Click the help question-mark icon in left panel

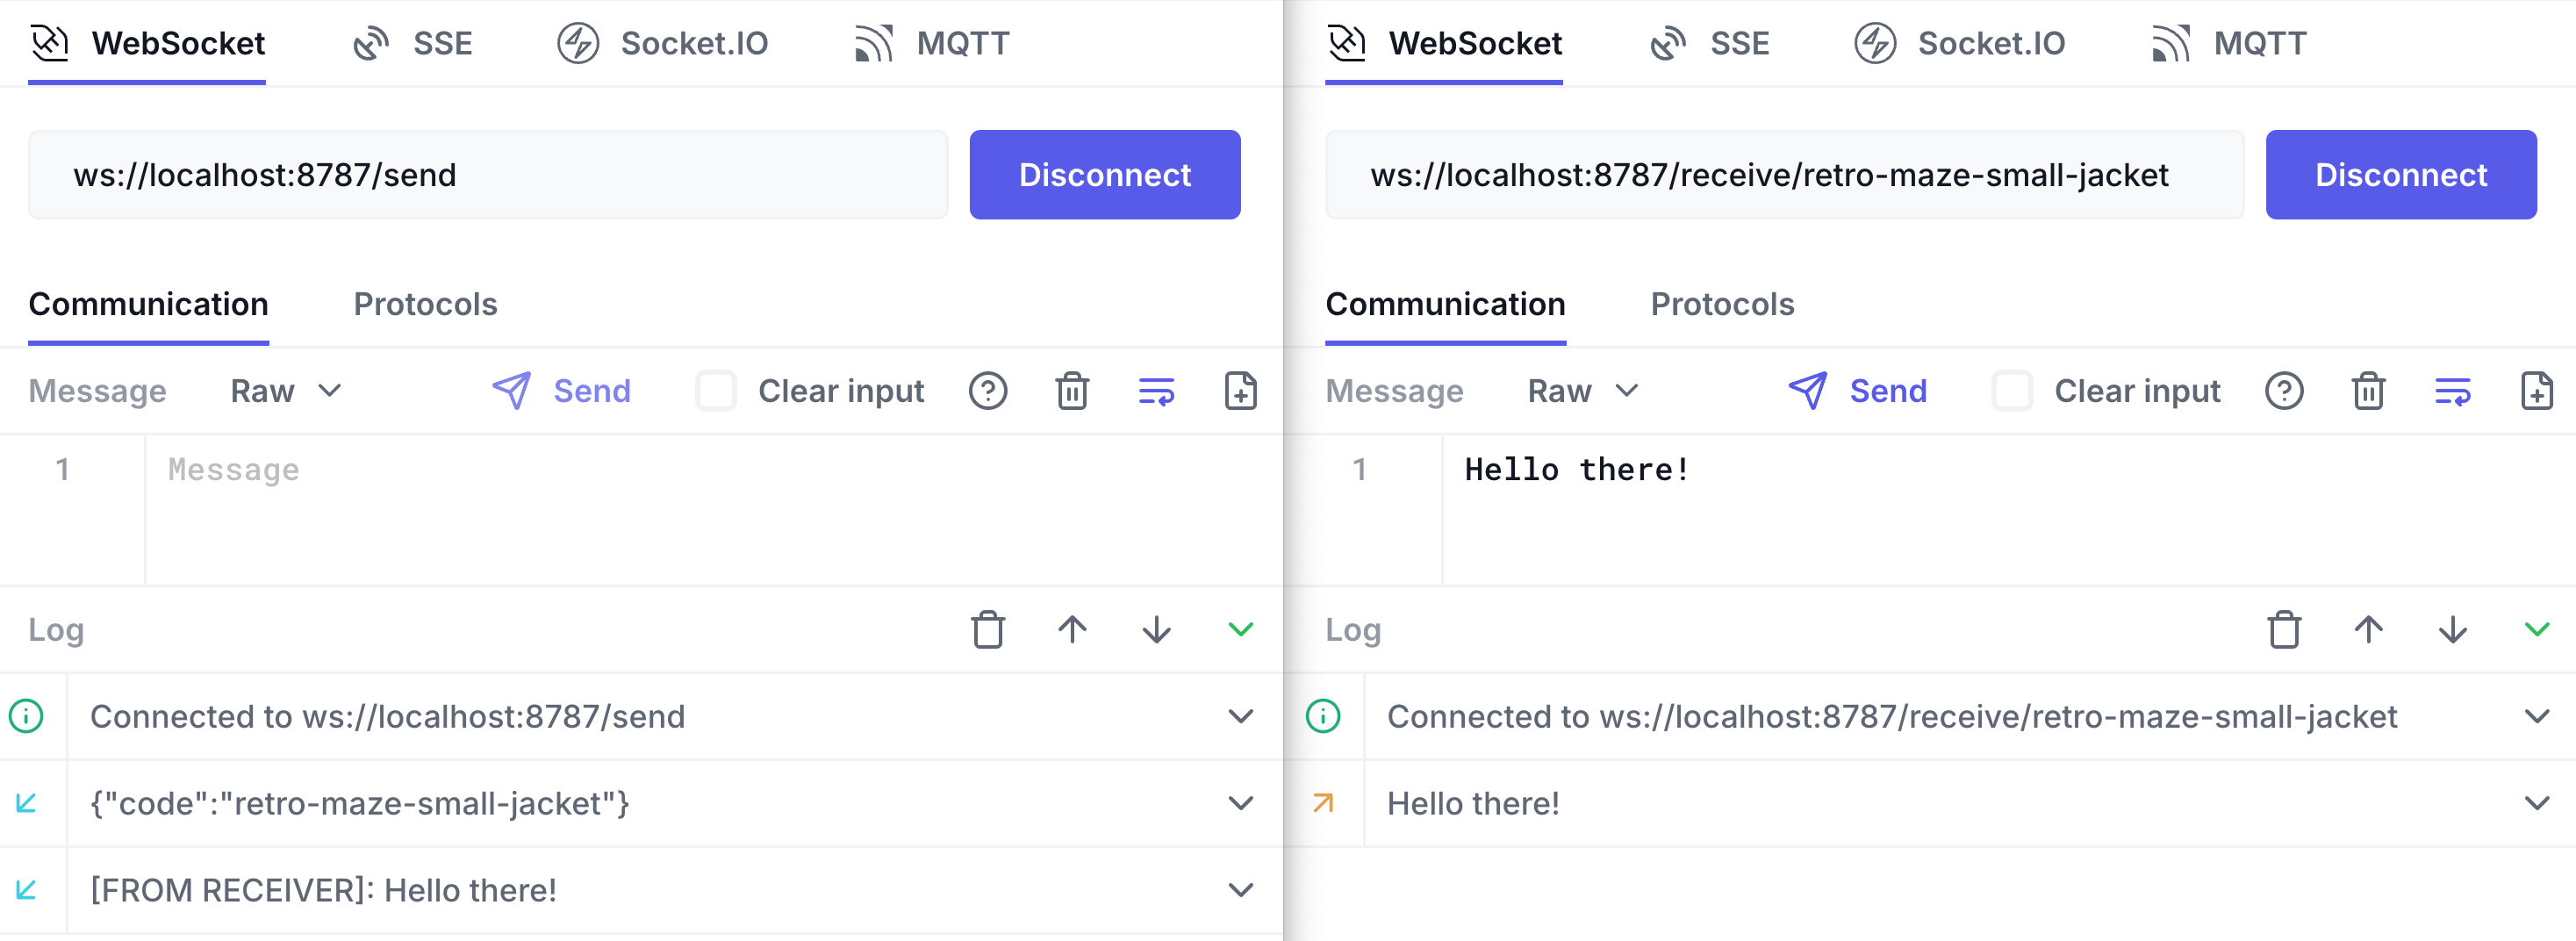[x=988, y=391]
